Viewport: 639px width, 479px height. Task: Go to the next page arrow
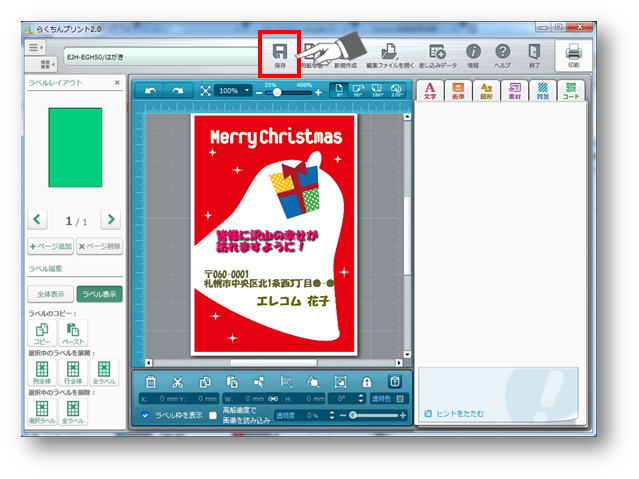(110, 220)
